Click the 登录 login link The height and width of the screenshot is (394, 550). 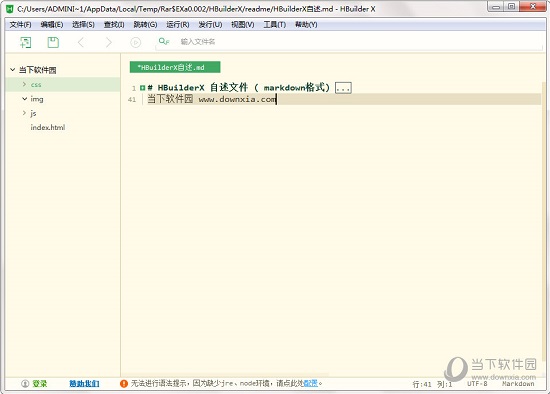tap(40, 383)
